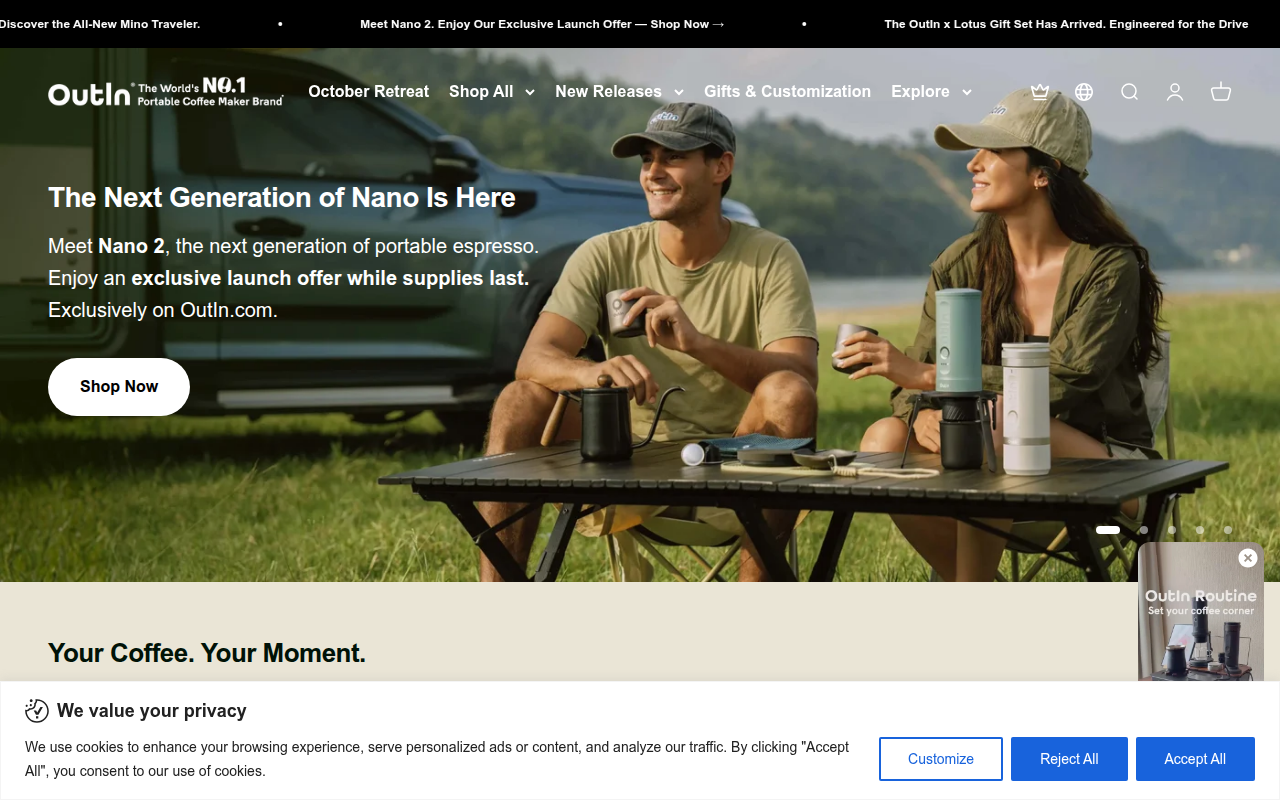View the shopping cart icon

coord(1221,92)
